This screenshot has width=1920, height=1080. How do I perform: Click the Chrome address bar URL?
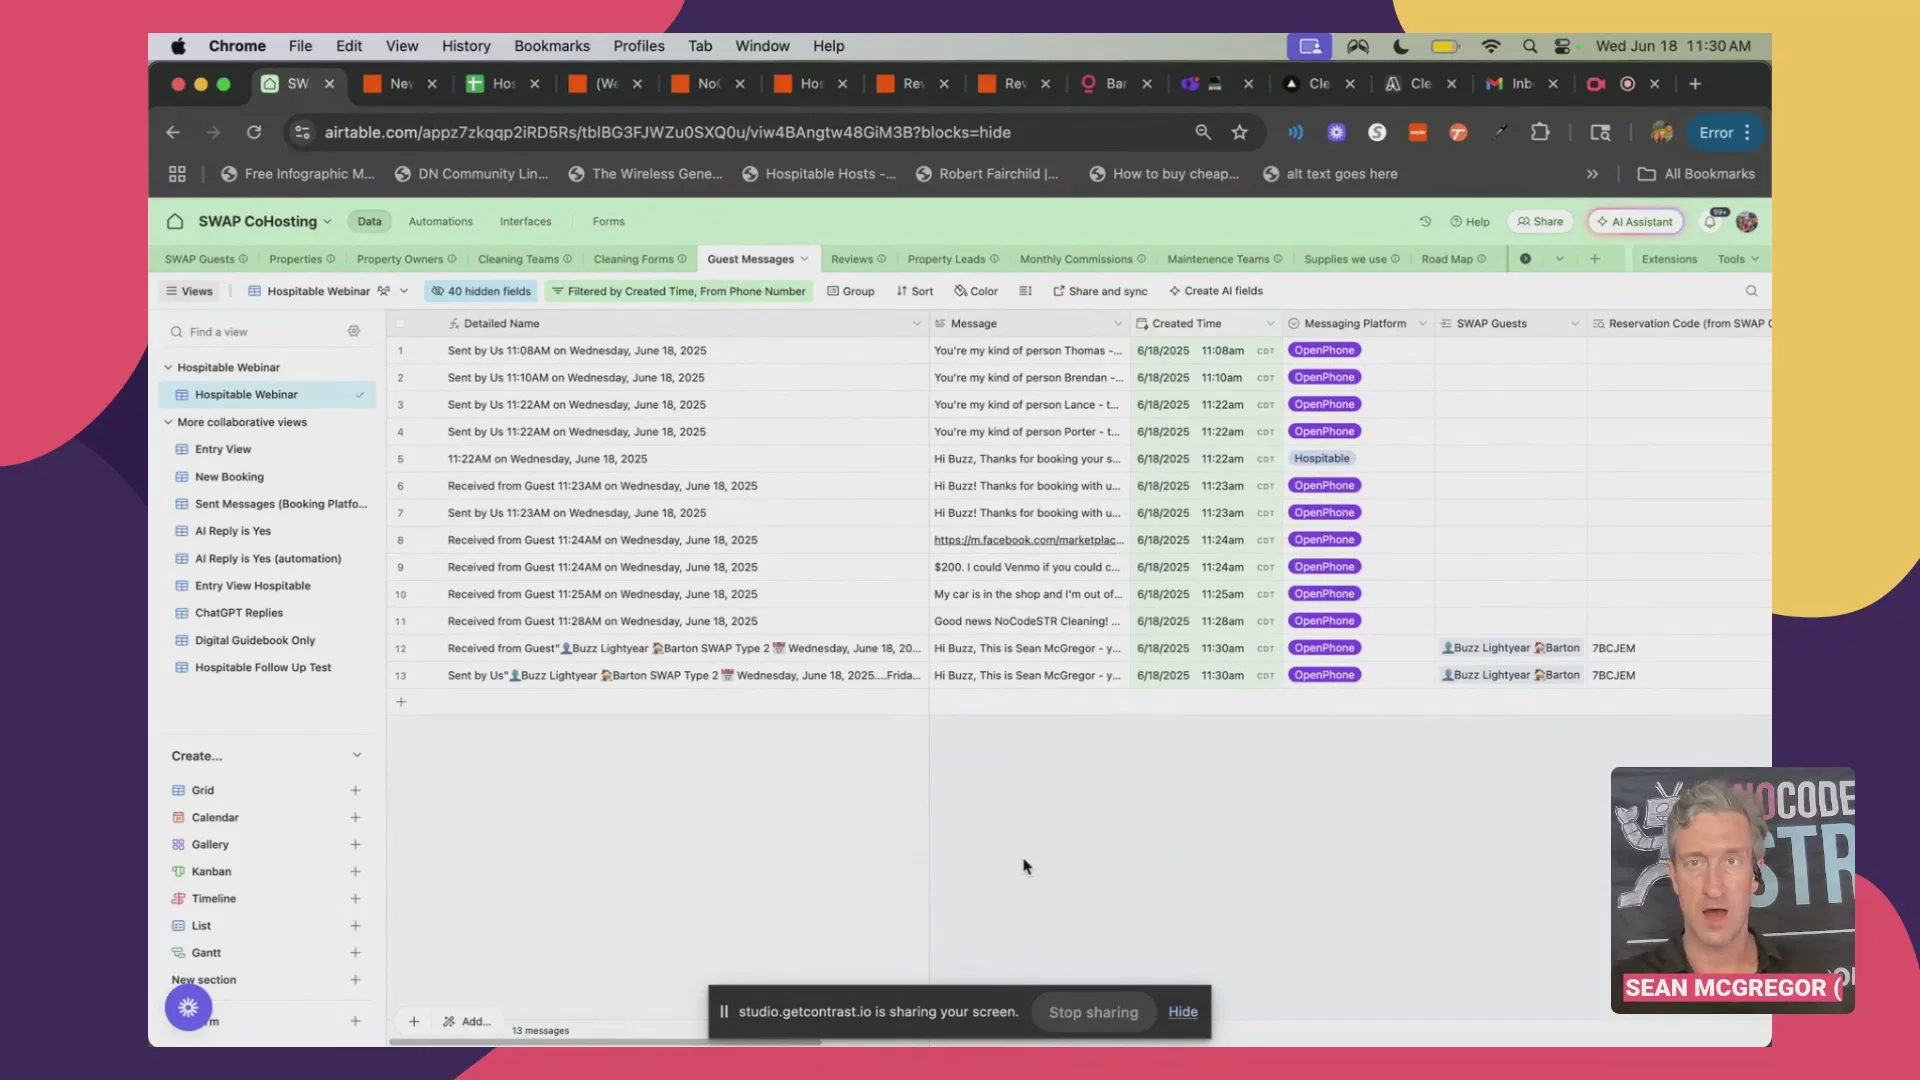[x=667, y=132]
